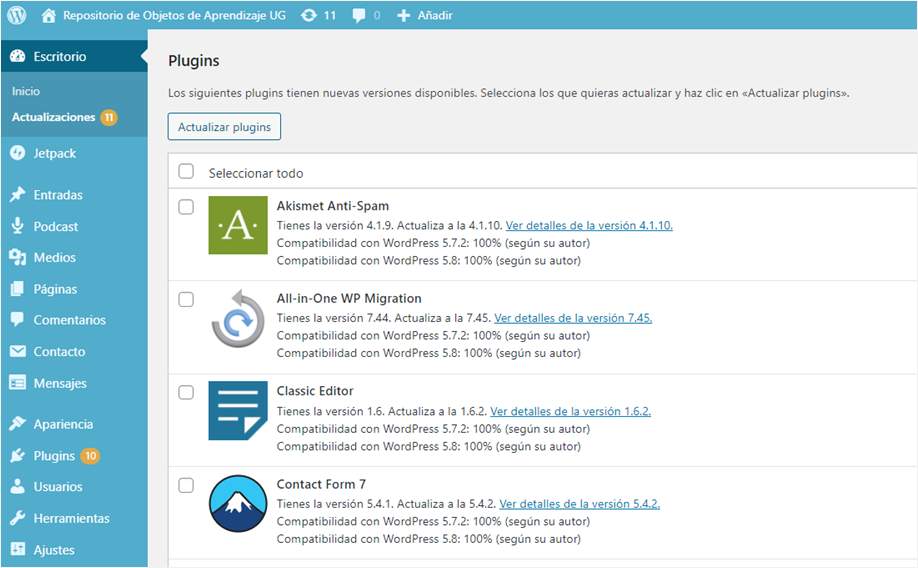Go to Inicio submenu item
The width and height of the screenshot is (918, 568).
pos(26,91)
